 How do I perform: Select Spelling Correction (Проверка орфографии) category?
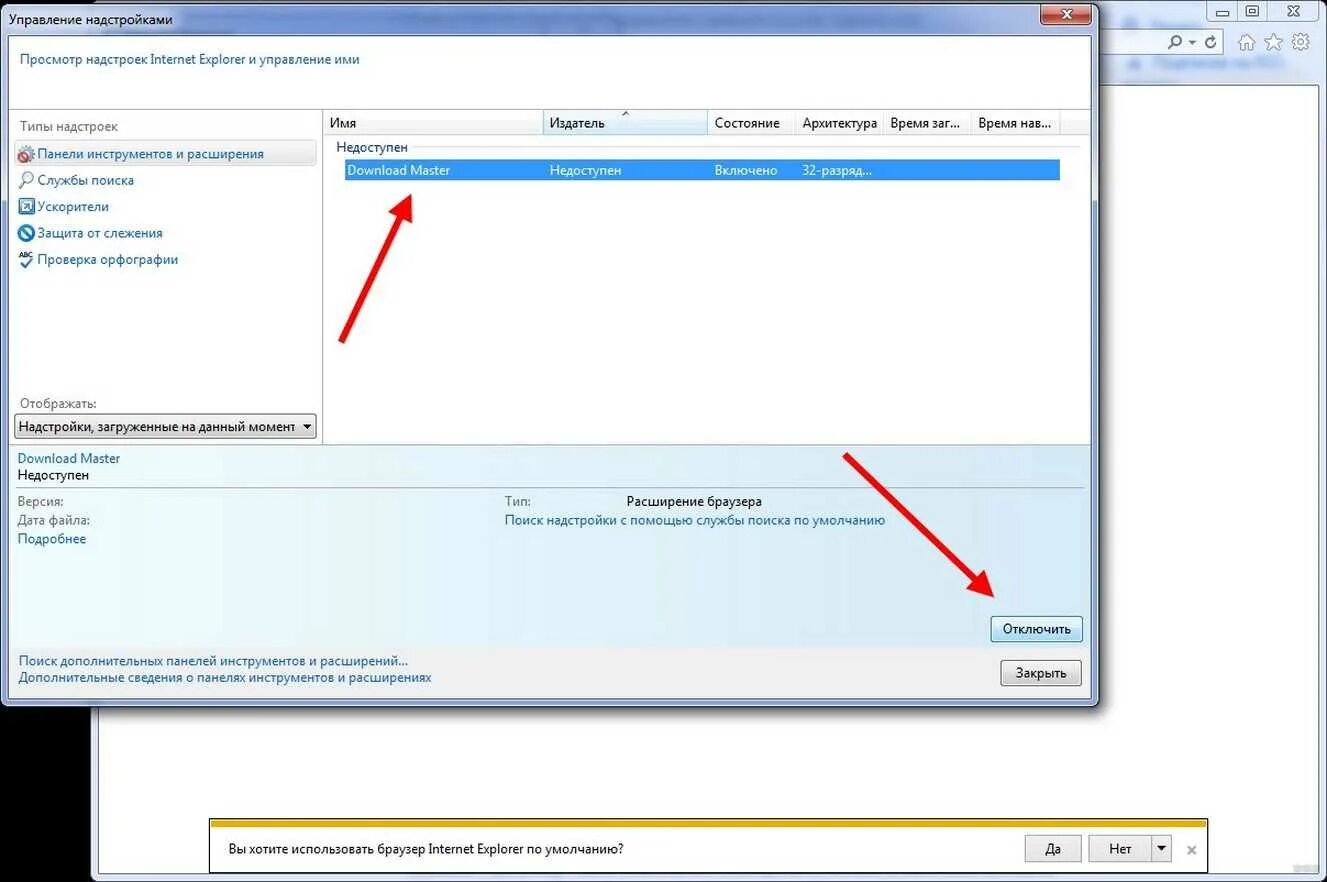click(x=108, y=259)
